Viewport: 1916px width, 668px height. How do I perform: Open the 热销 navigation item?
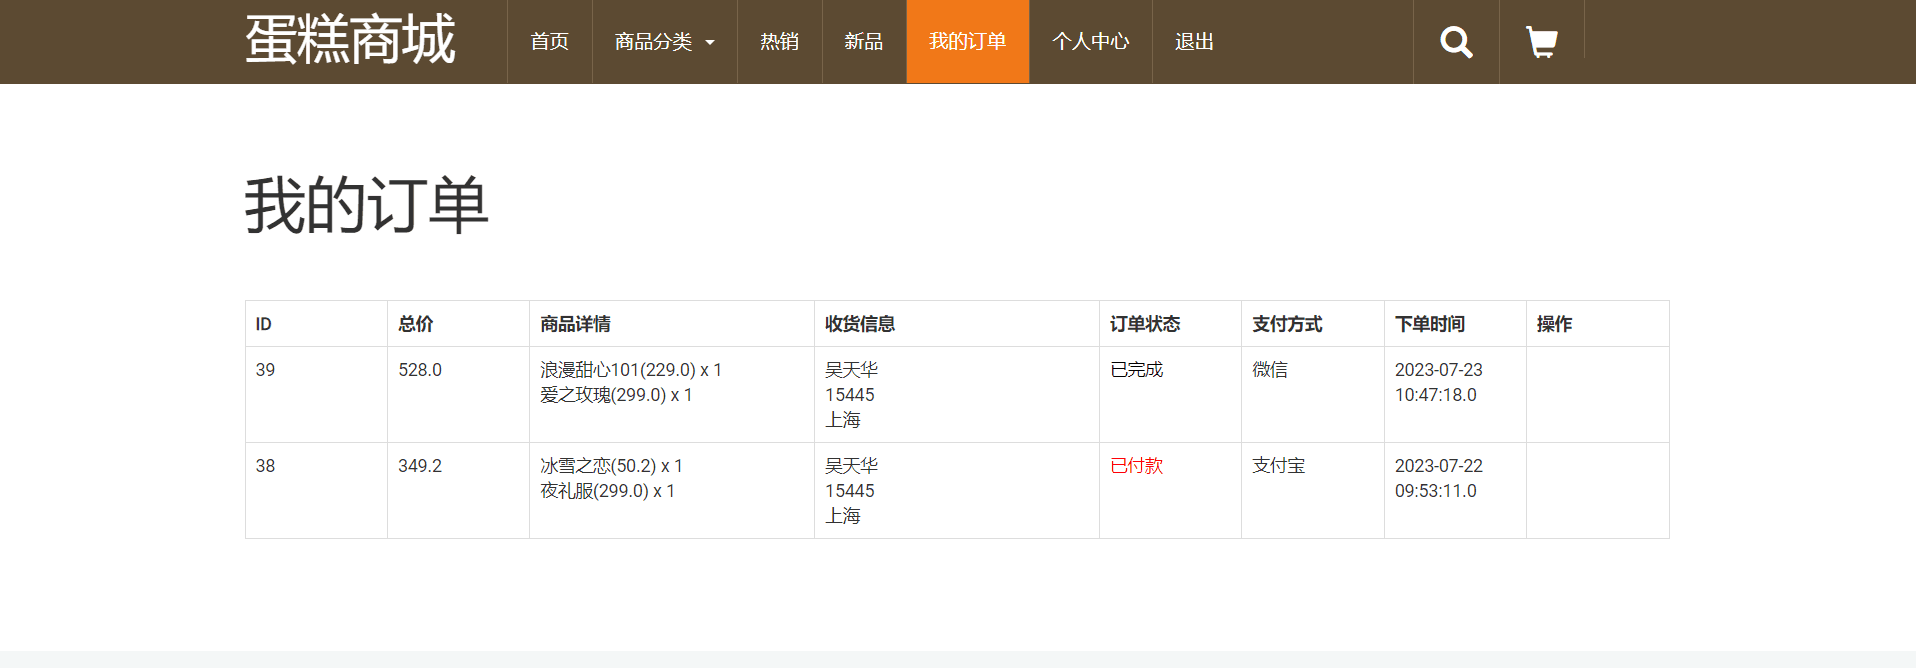click(x=780, y=42)
